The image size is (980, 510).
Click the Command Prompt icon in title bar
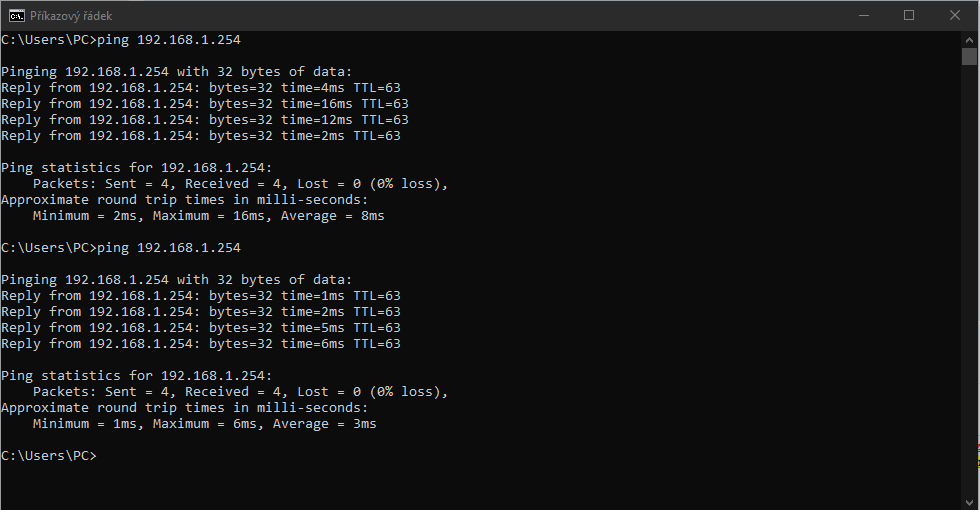point(17,15)
